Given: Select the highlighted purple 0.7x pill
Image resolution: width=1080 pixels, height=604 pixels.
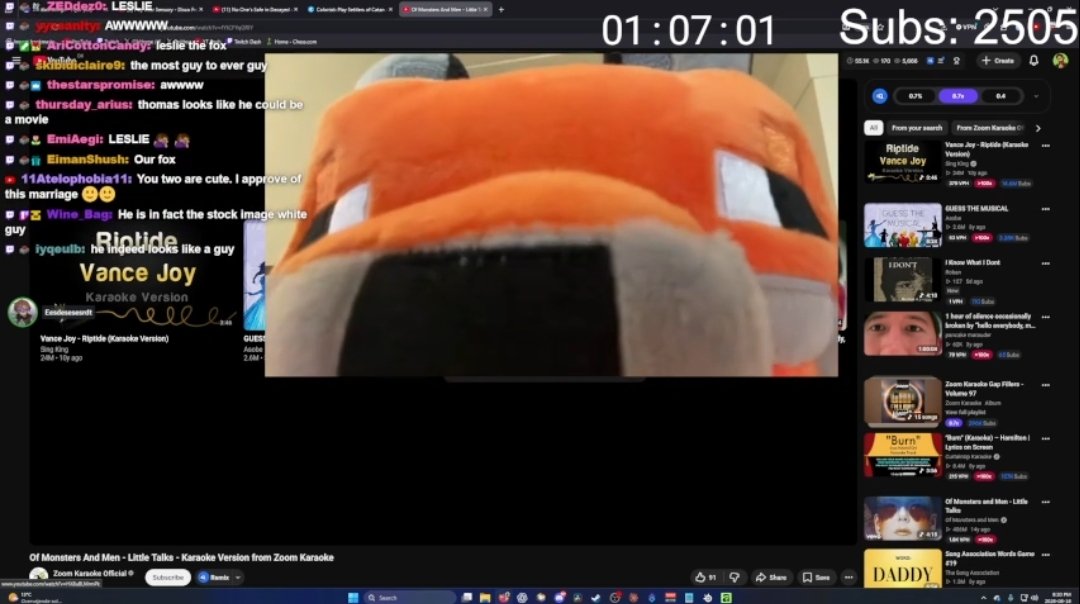Looking at the screenshot, I should pos(958,96).
